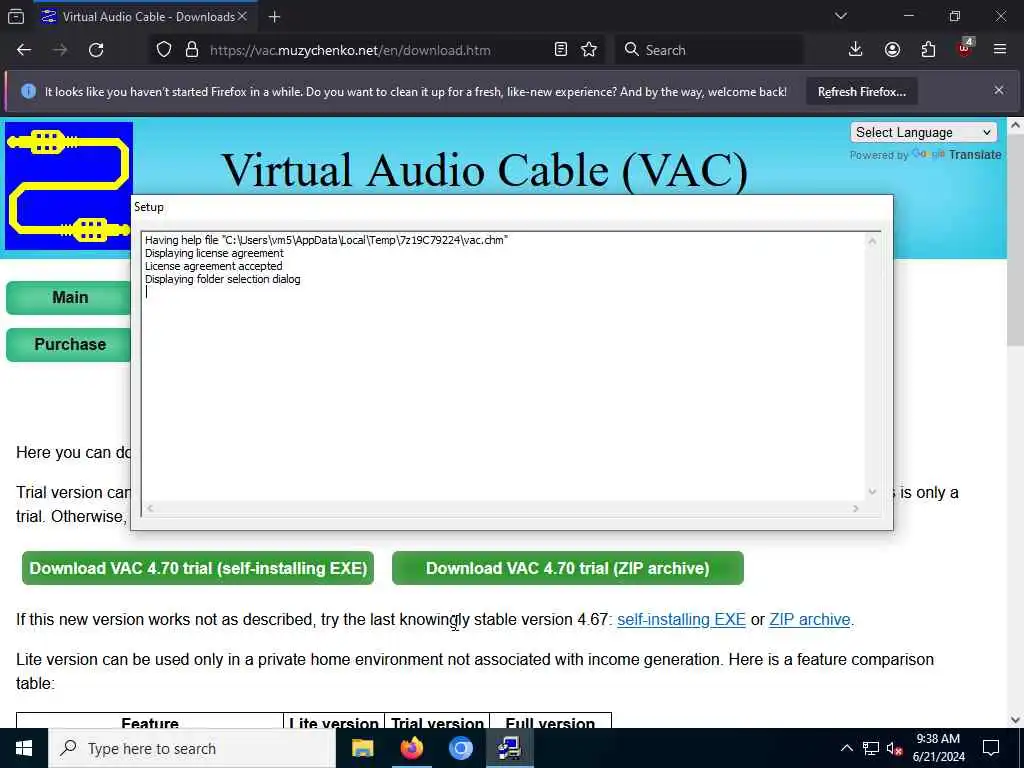1024x768 pixels.
Task: Click Setup log scroll up arrow
Action: point(872,241)
